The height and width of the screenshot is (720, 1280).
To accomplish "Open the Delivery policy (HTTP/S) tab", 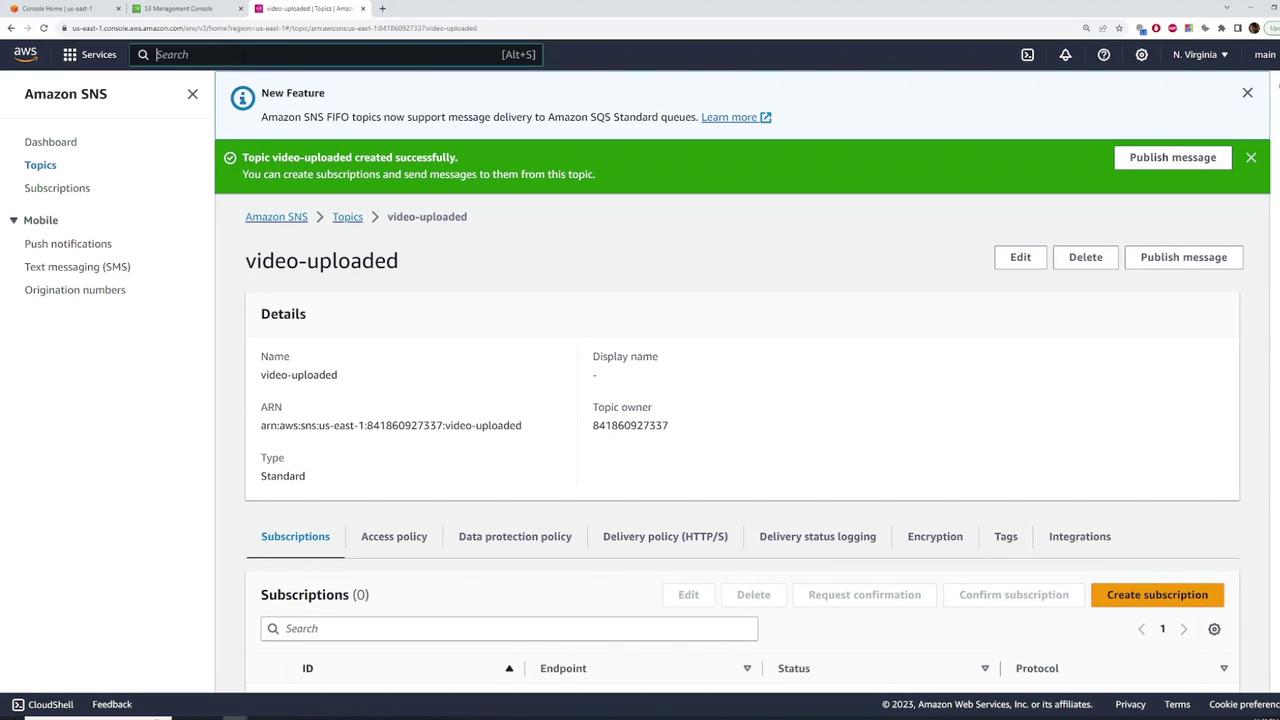I will [665, 537].
